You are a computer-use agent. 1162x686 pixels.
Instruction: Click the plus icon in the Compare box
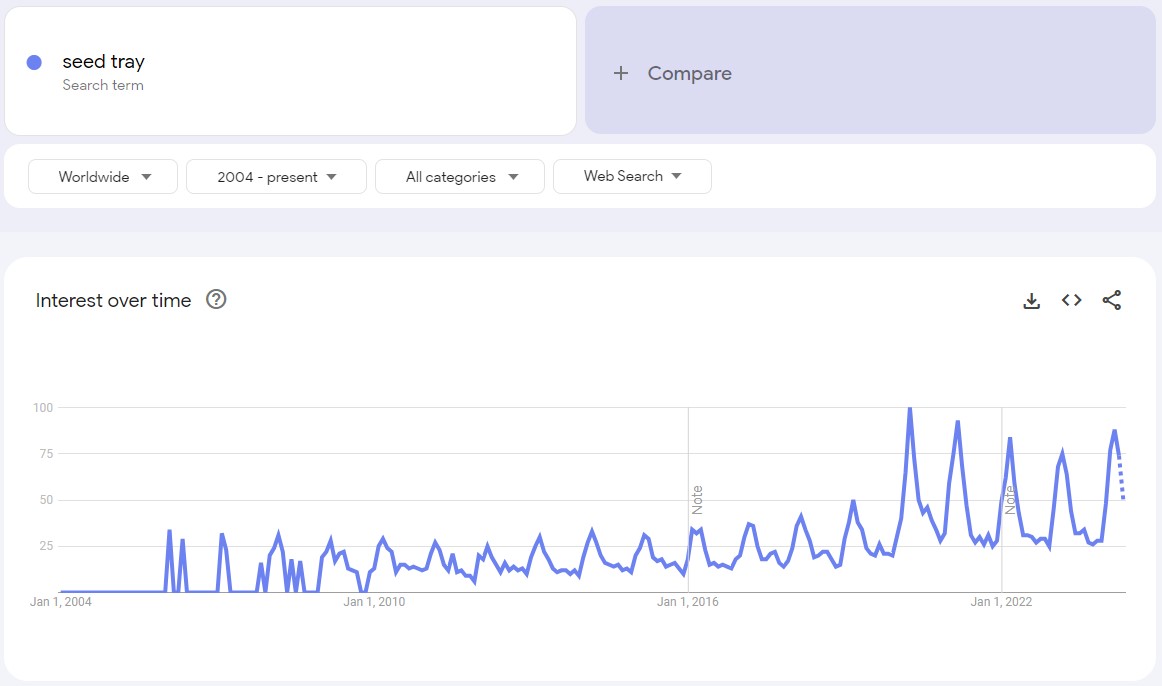(x=621, y=73)
